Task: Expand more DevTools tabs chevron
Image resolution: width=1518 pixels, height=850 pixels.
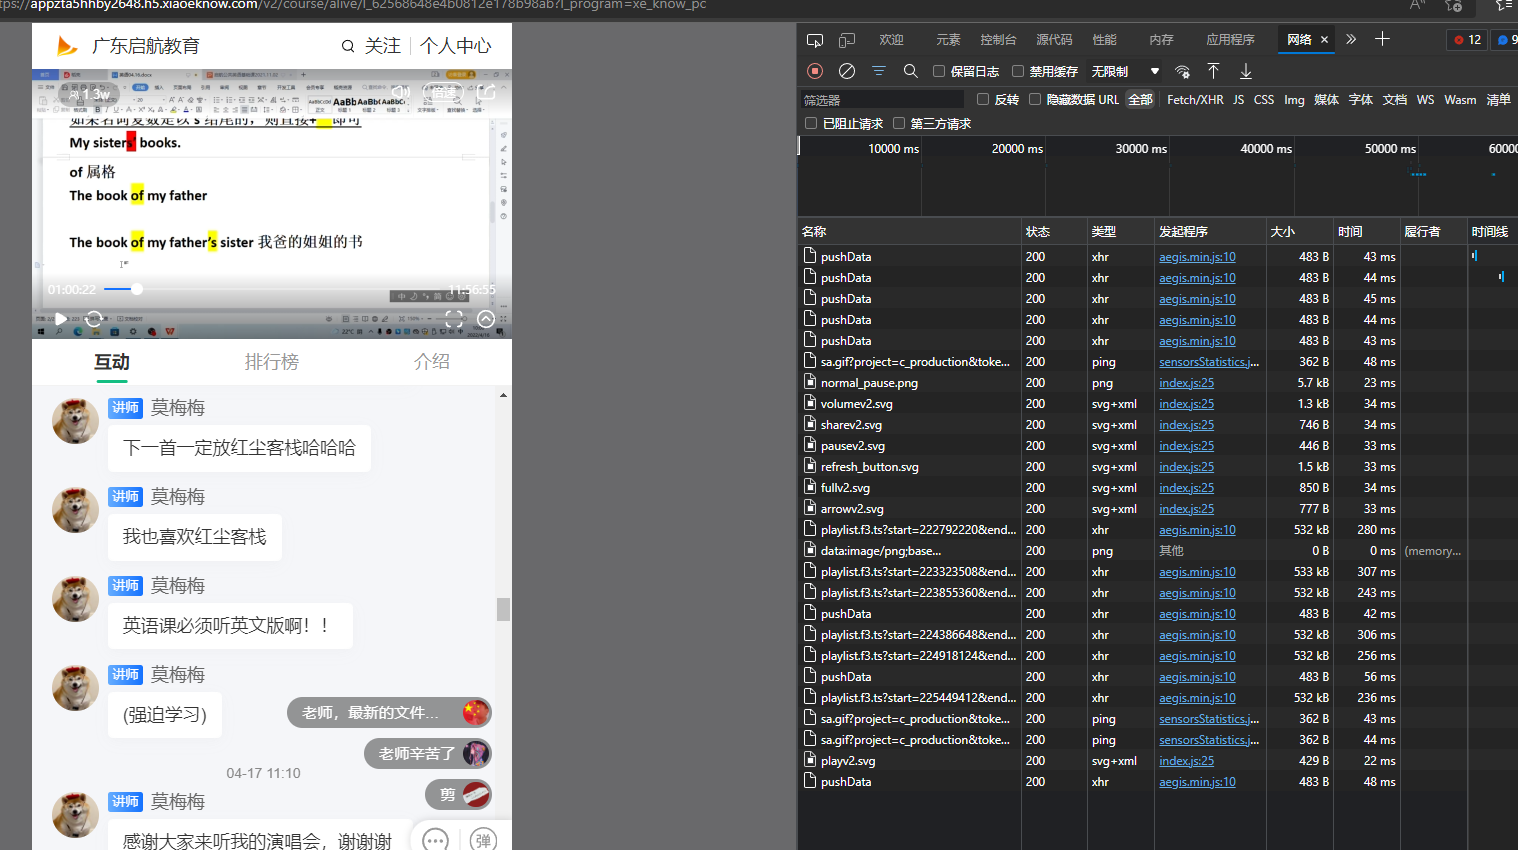Action: [1351, 40]
